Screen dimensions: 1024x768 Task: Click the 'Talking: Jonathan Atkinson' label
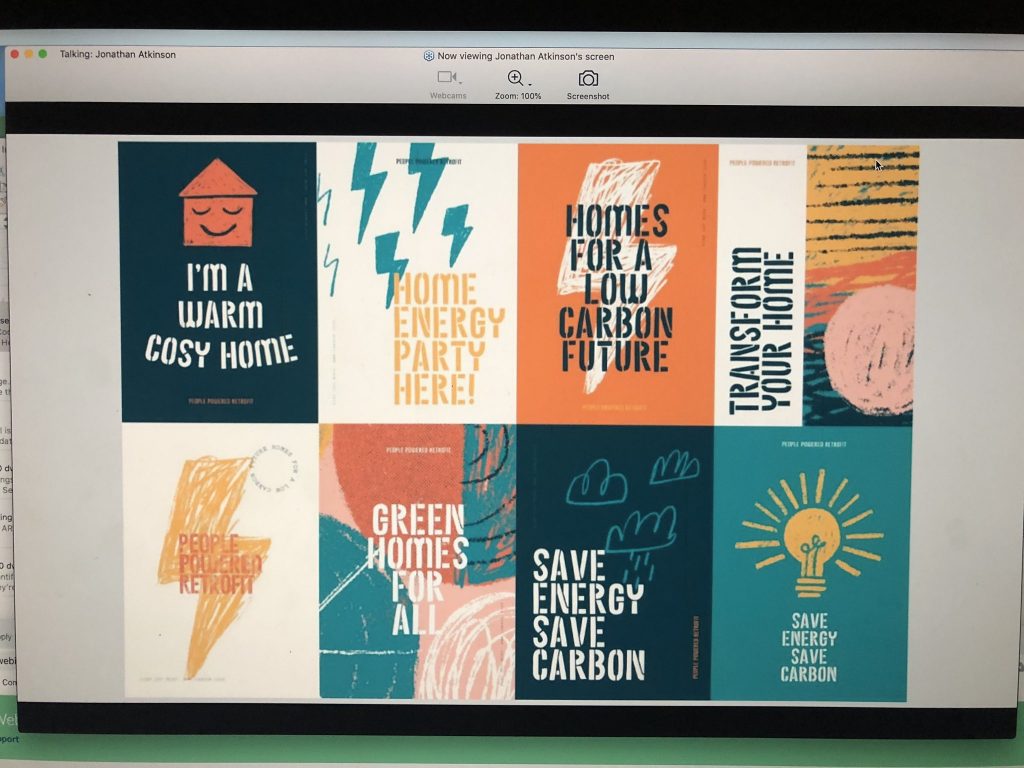click(118, 54)
